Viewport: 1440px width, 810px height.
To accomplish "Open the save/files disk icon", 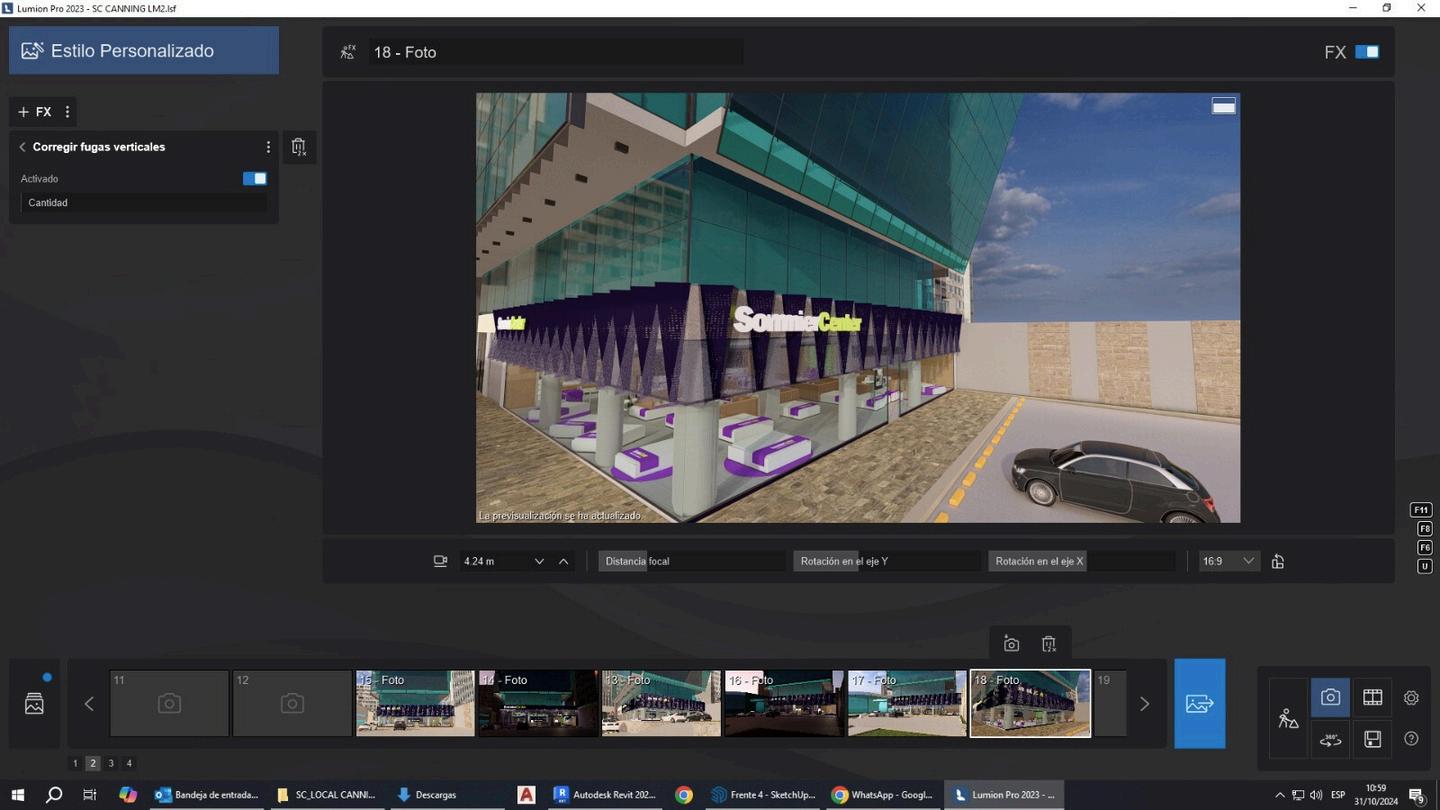I will [1372, 739].
